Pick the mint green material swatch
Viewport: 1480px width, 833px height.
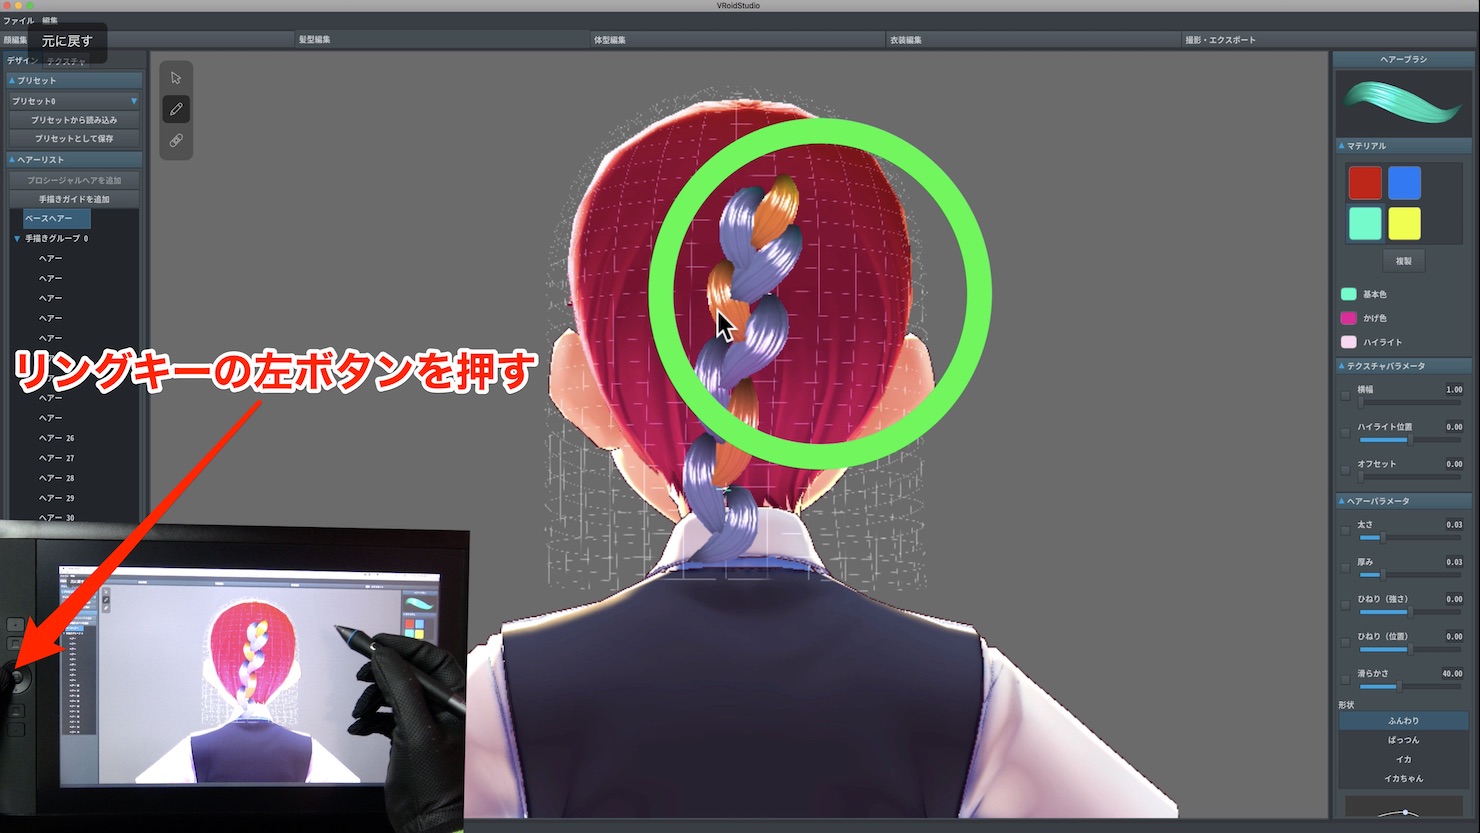[1365, 223]
